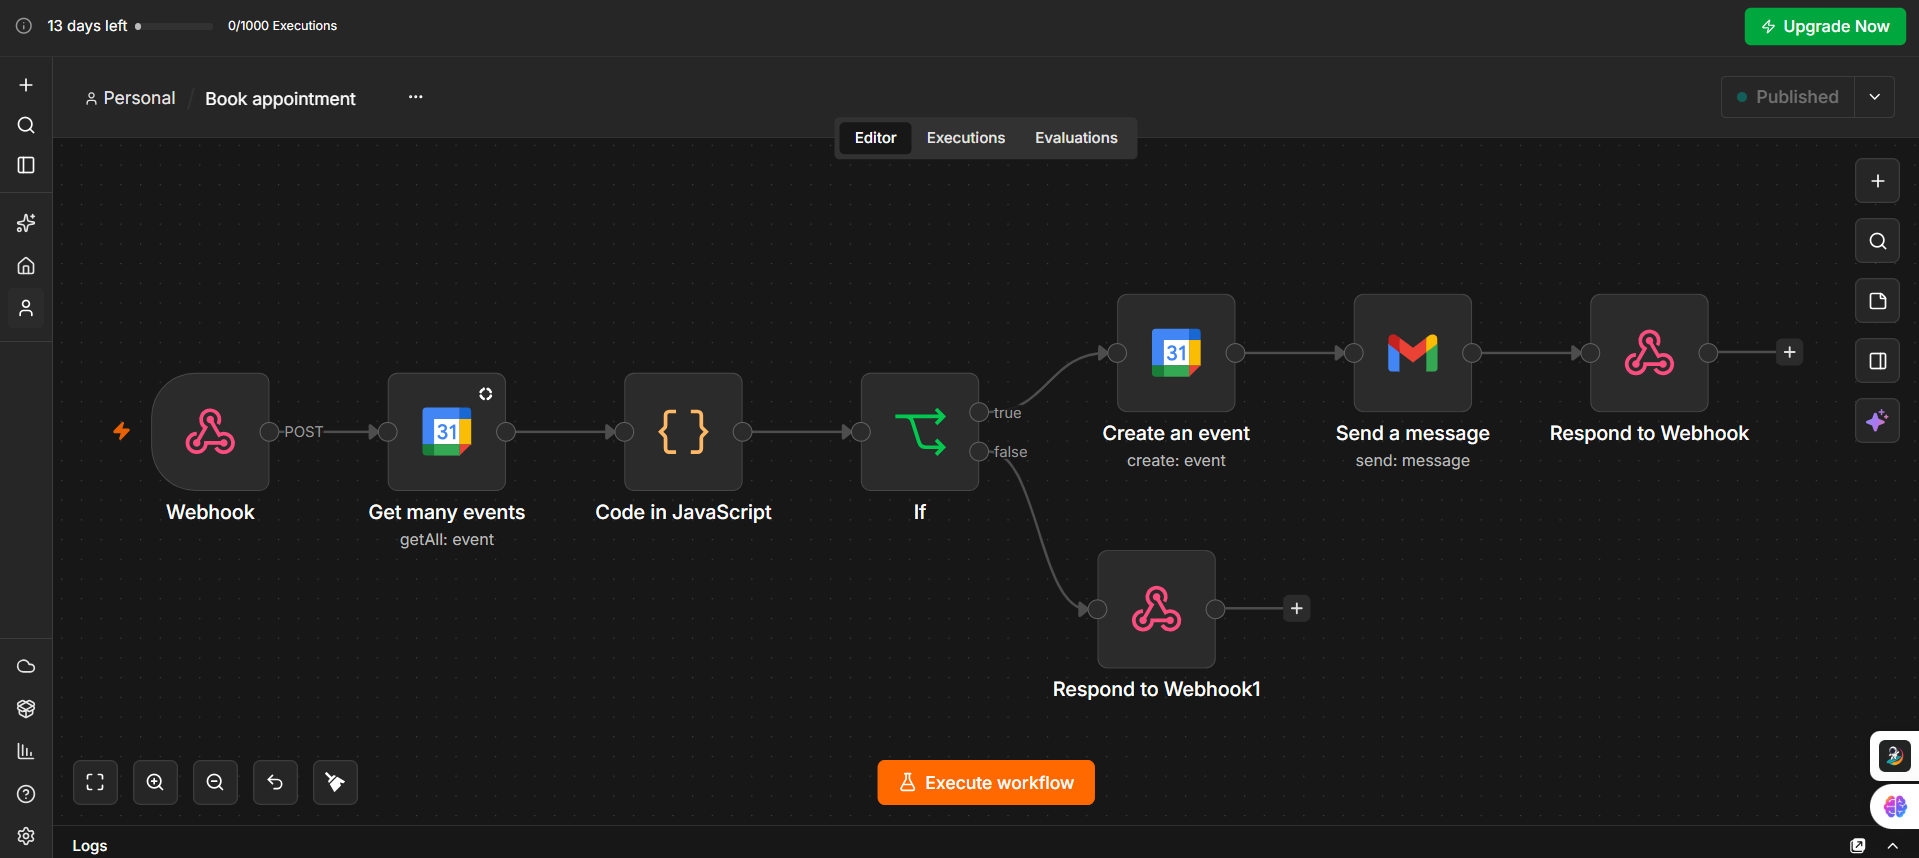The image size is (1919, 858).
Task: Fit workflow to view
Action: pyautogui.click(x=95, y=782)
